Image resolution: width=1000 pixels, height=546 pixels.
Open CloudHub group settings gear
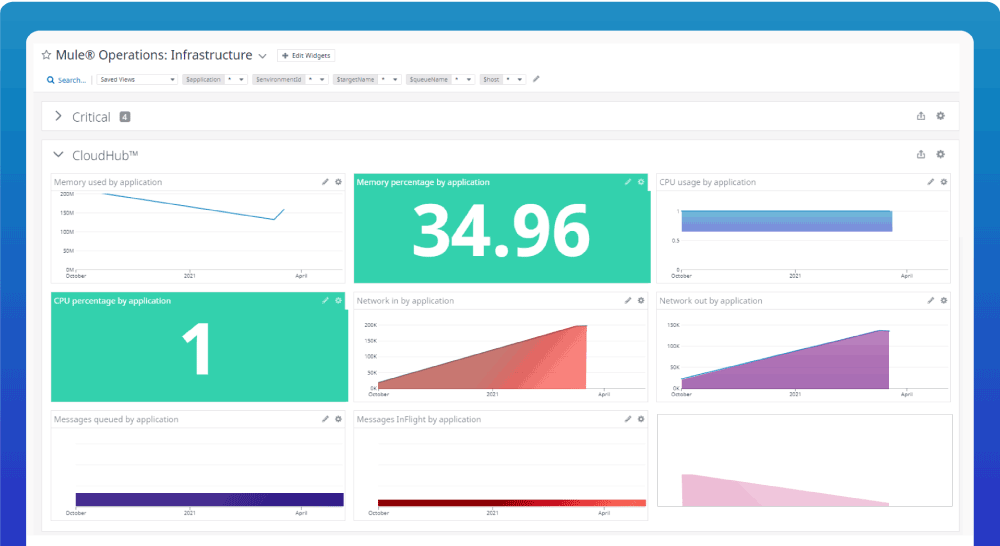[940, 154]
